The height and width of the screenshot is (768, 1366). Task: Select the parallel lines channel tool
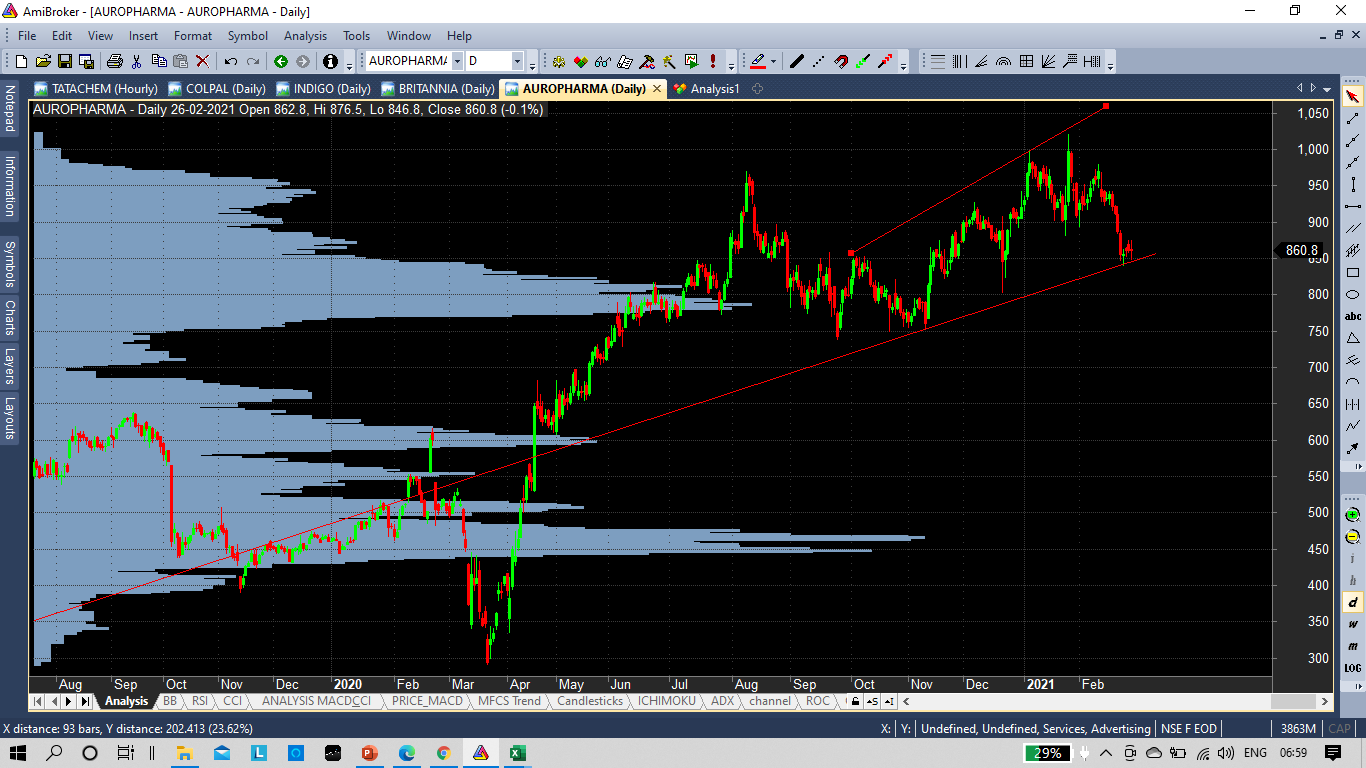point(1352,228)
